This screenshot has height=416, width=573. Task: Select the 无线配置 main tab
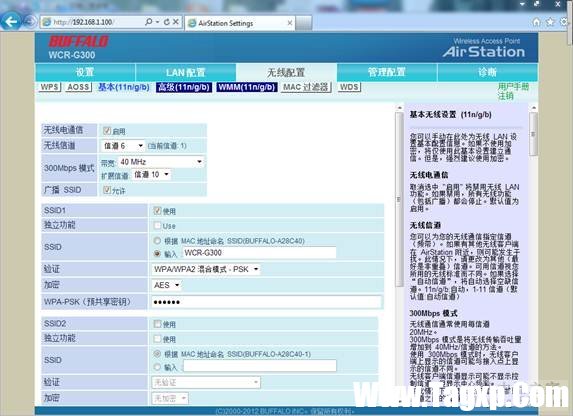286,72
